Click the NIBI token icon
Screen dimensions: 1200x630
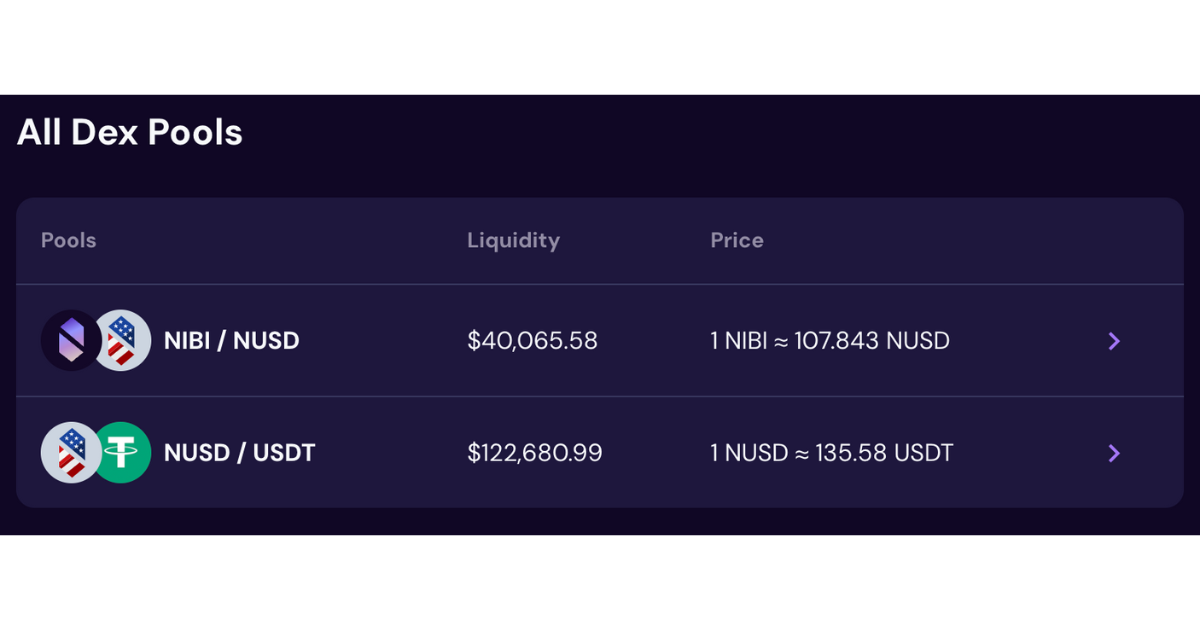[x=71, y=340]
